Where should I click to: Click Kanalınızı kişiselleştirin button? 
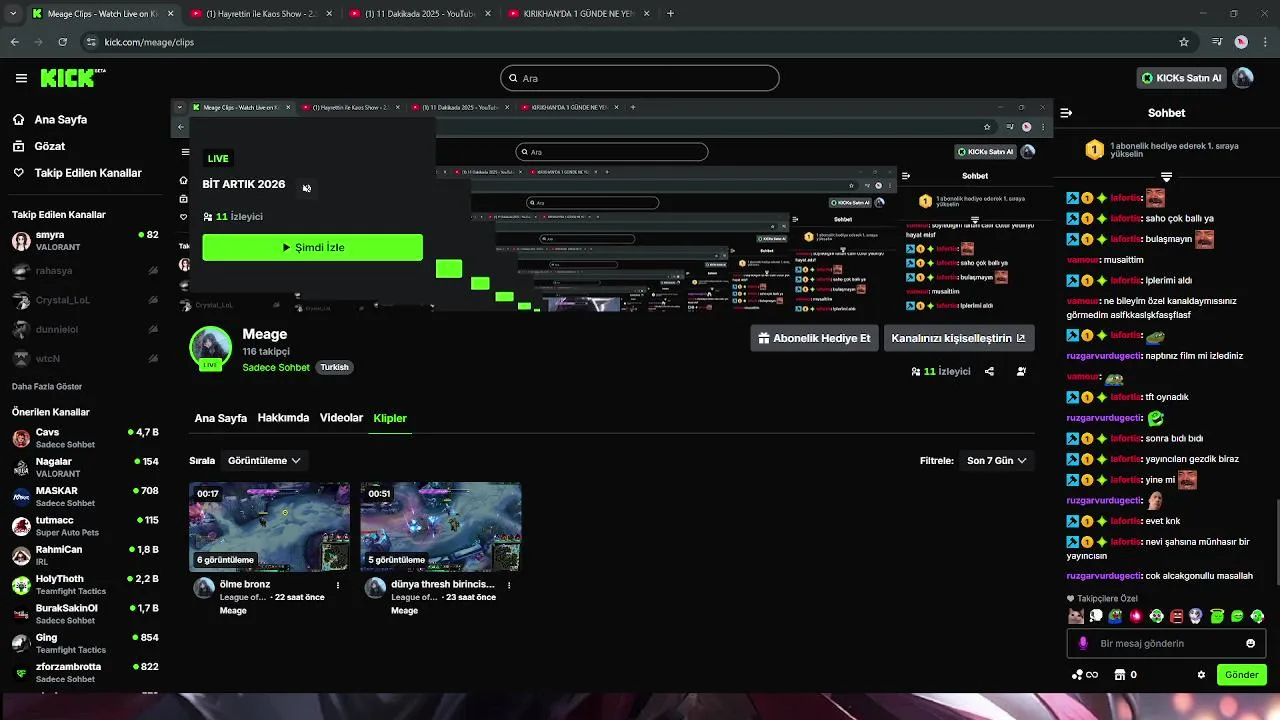point(958,338)
